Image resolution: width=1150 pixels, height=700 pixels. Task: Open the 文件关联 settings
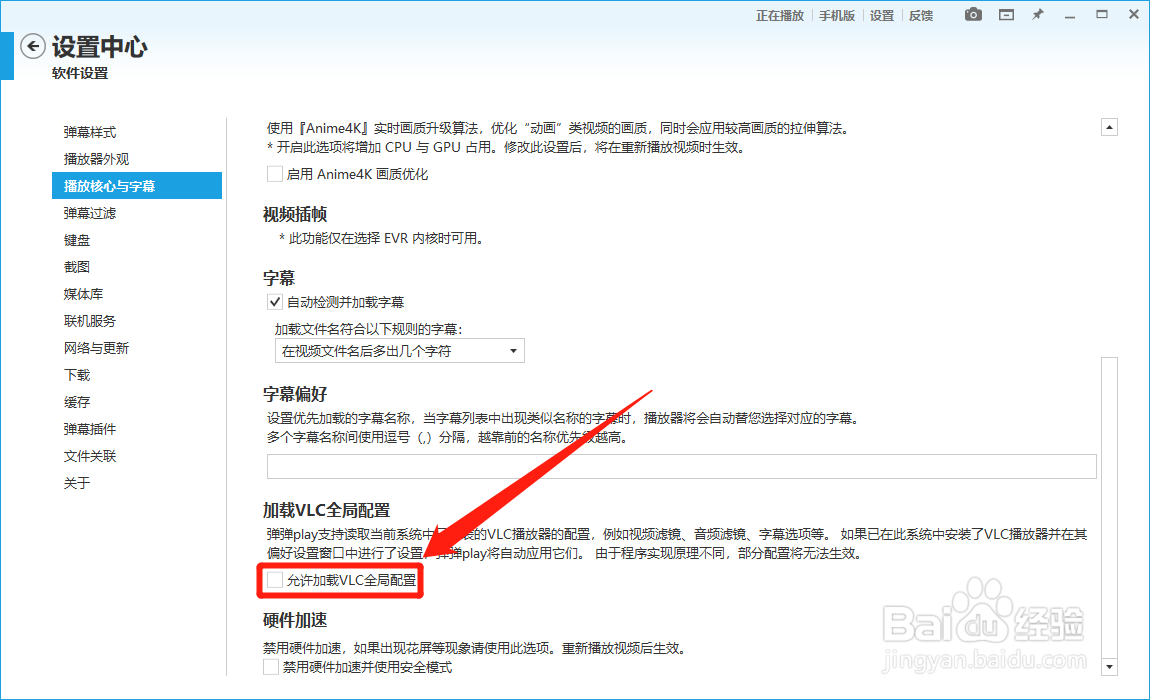136,456
